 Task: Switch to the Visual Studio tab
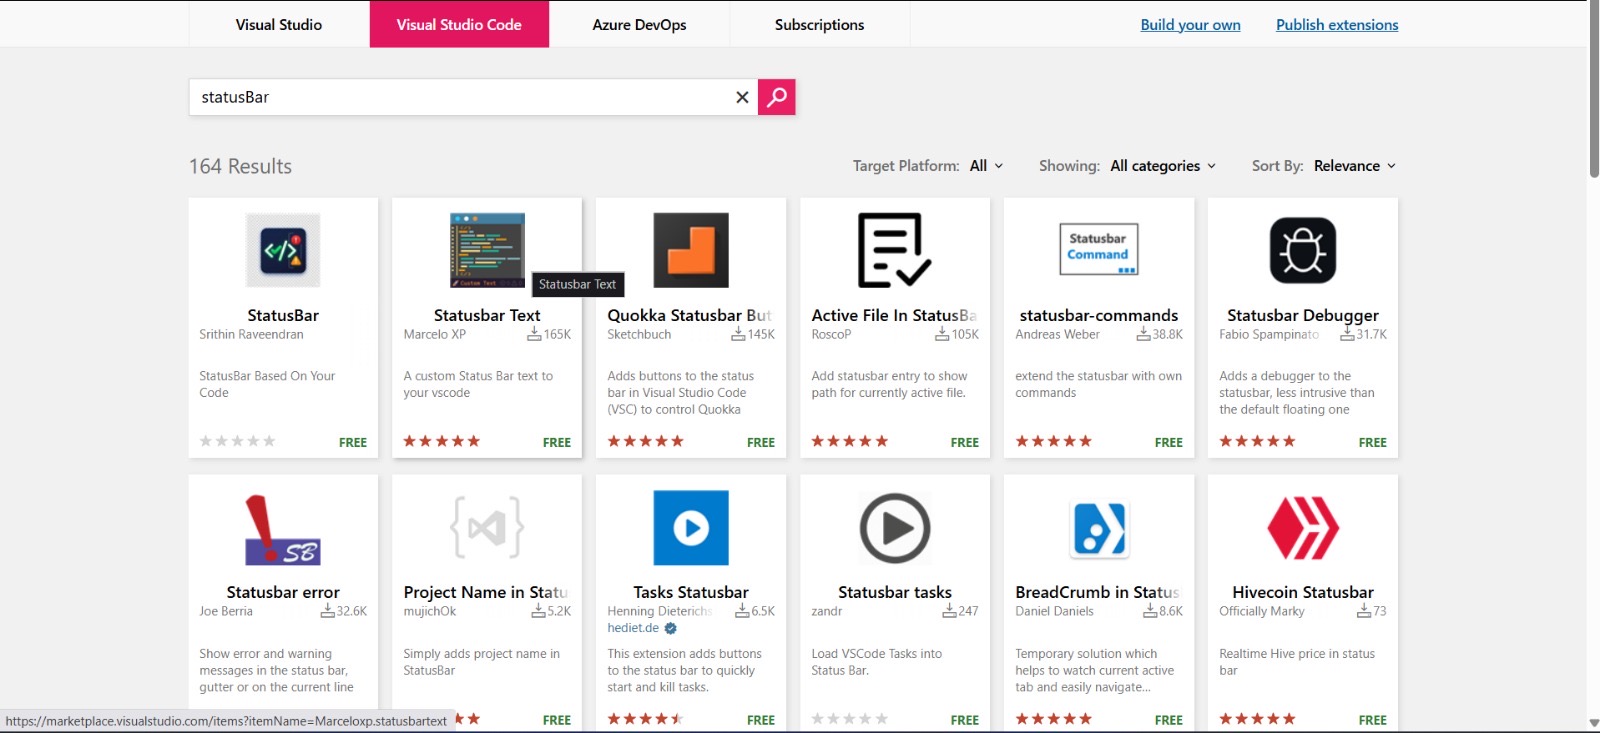tap(279, 25)
